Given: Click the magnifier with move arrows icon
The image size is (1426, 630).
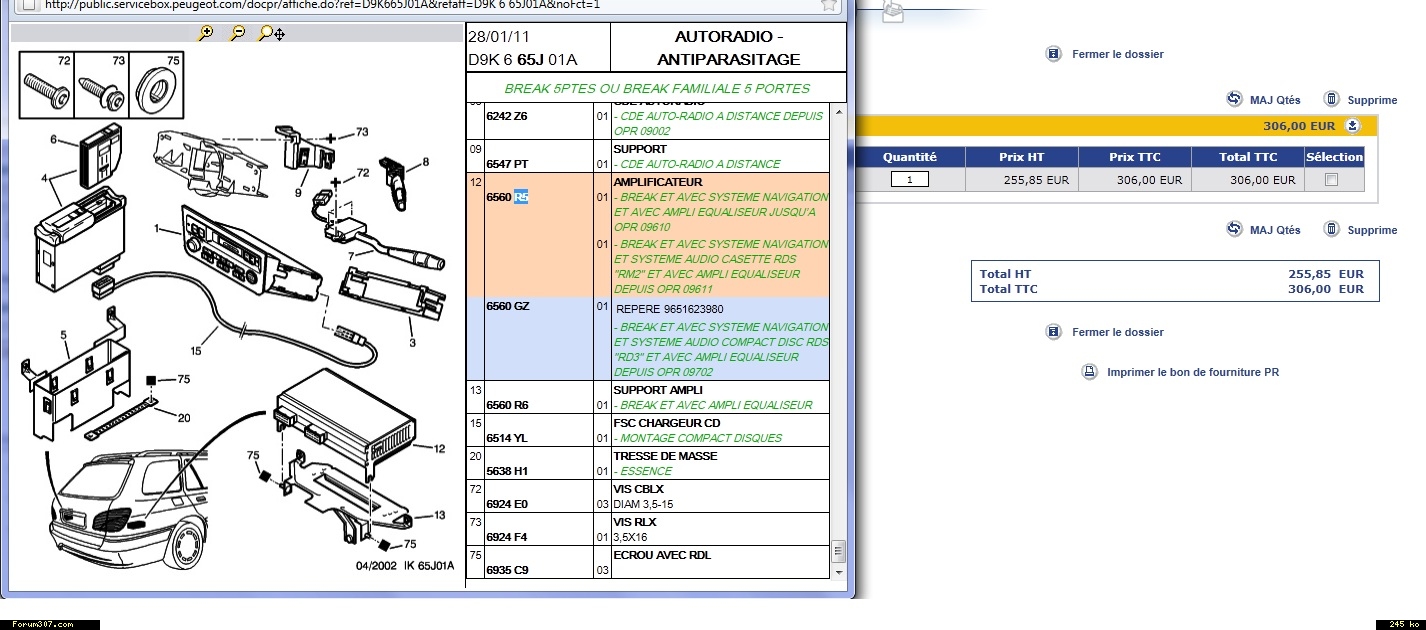Looking at the screenshot, I should 271,33.
